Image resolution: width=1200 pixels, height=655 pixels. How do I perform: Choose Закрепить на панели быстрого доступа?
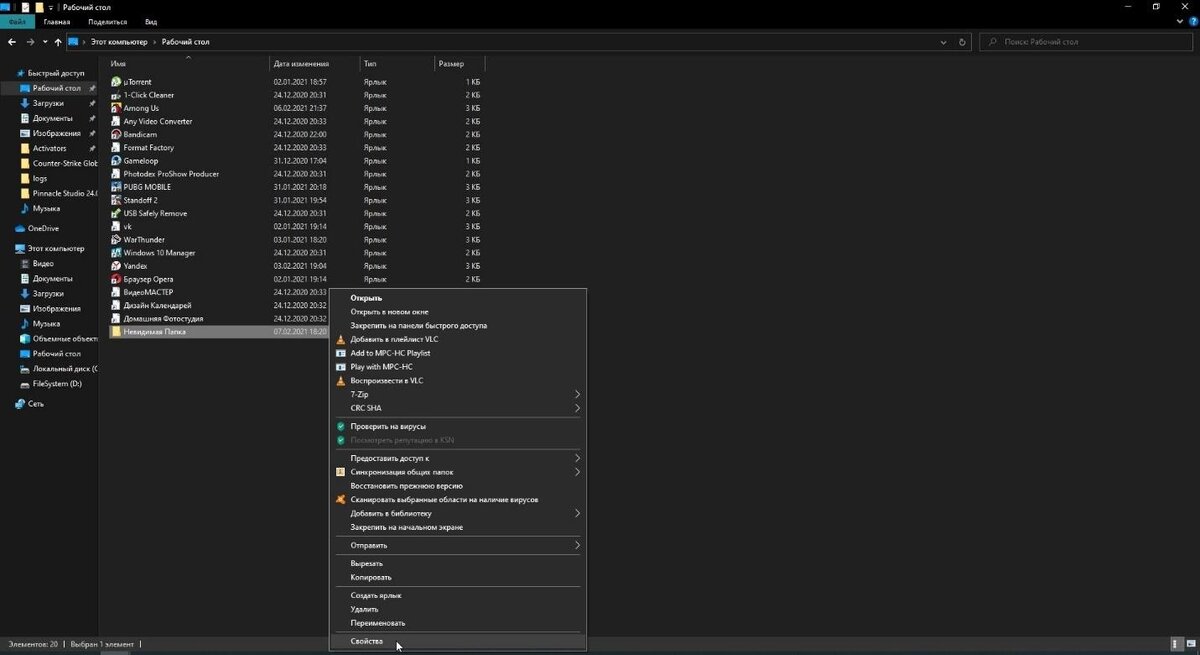tap(457, 326)
